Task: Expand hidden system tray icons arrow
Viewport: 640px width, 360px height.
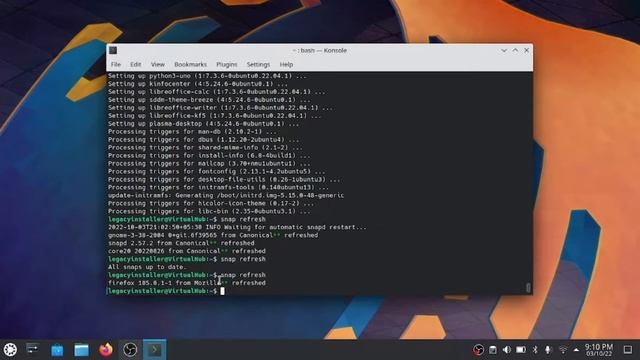Action: [576, 350]
